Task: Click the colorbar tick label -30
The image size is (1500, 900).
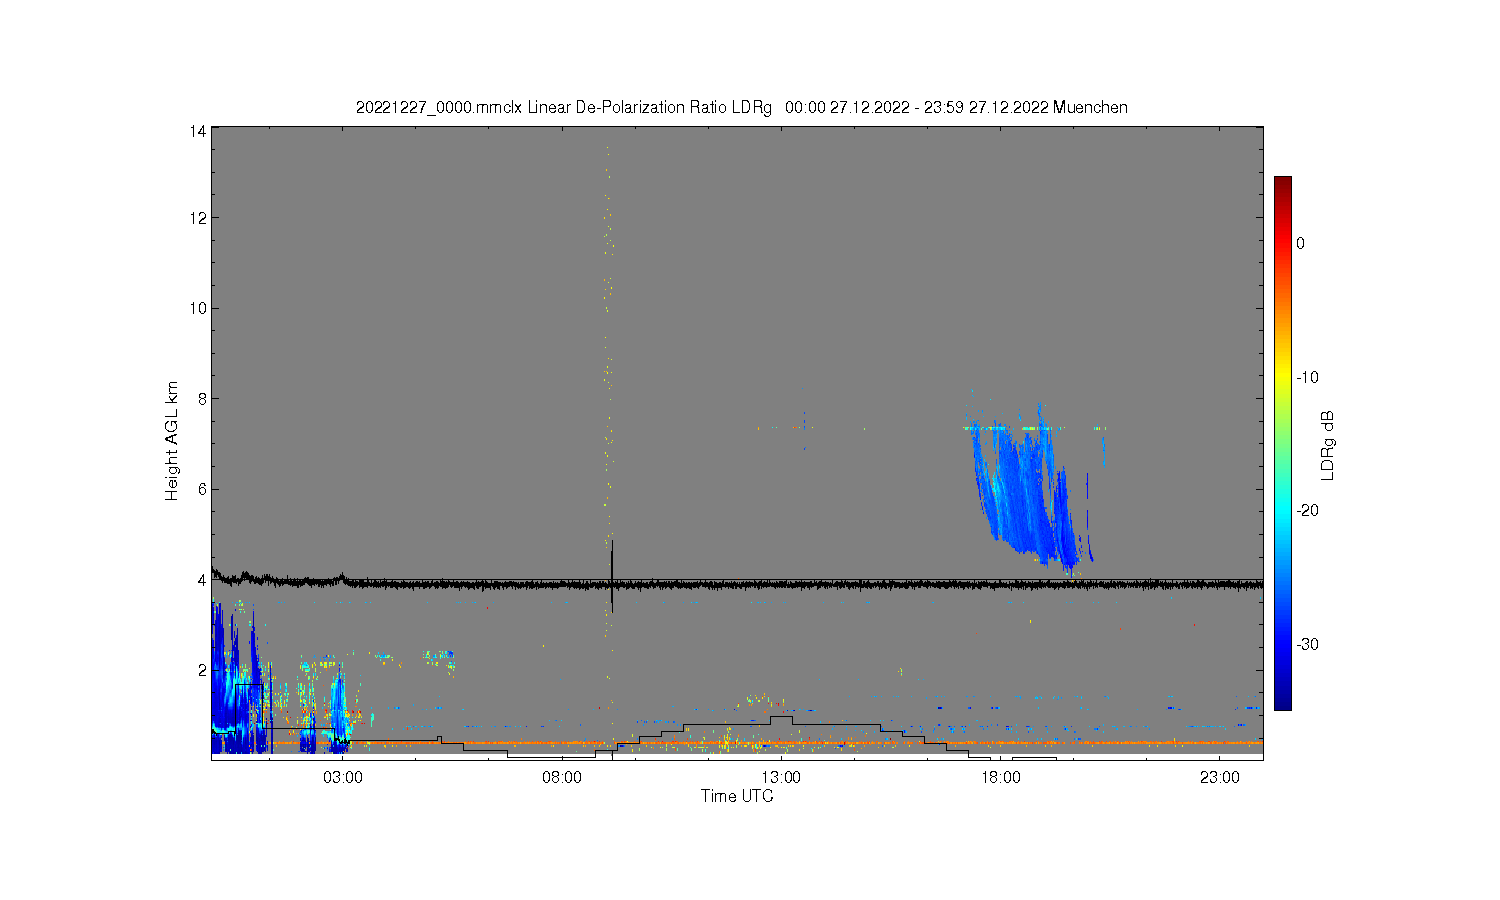Action: [1307, 644]
